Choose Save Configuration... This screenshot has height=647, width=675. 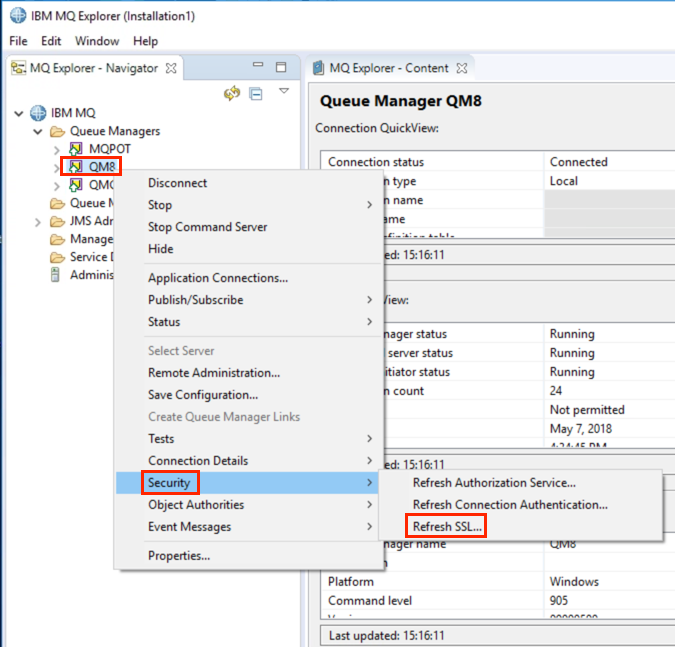(x=203, y=395)
